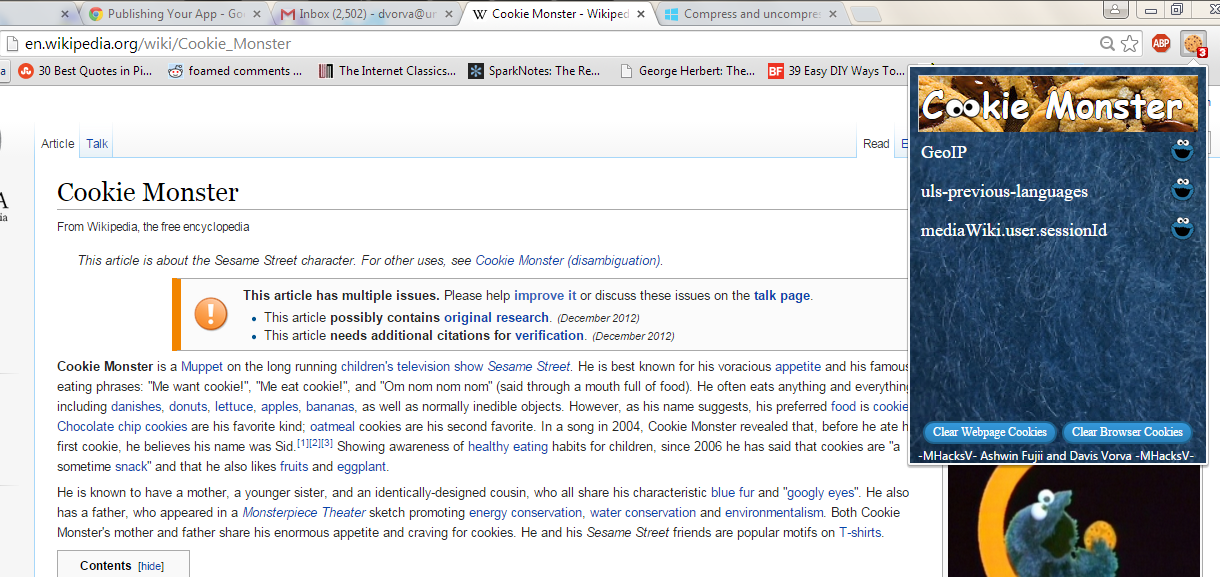Image resolution: width=1220 pixels, height=577 pixels.
Task: Click the Cookie Monster popup banner title
Action: [x=1057, y=104]
